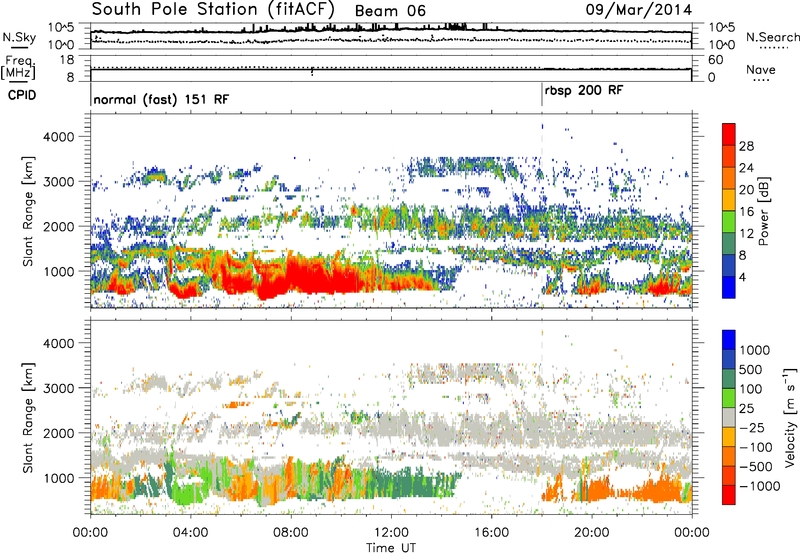The height and width of the screenshot is (554, 800).
Task: Click the solid line sample under "N.Sky"
Action: (x=19, y=47)
